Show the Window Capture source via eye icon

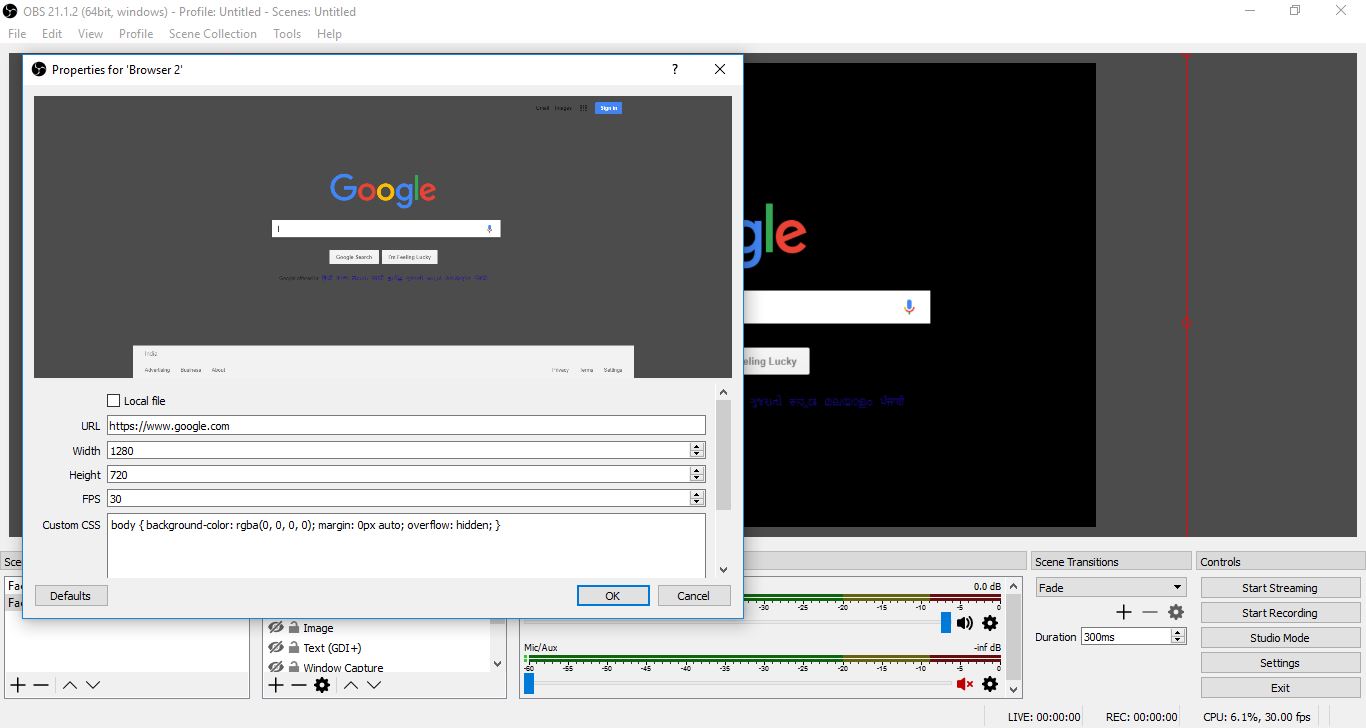[276, 667]
